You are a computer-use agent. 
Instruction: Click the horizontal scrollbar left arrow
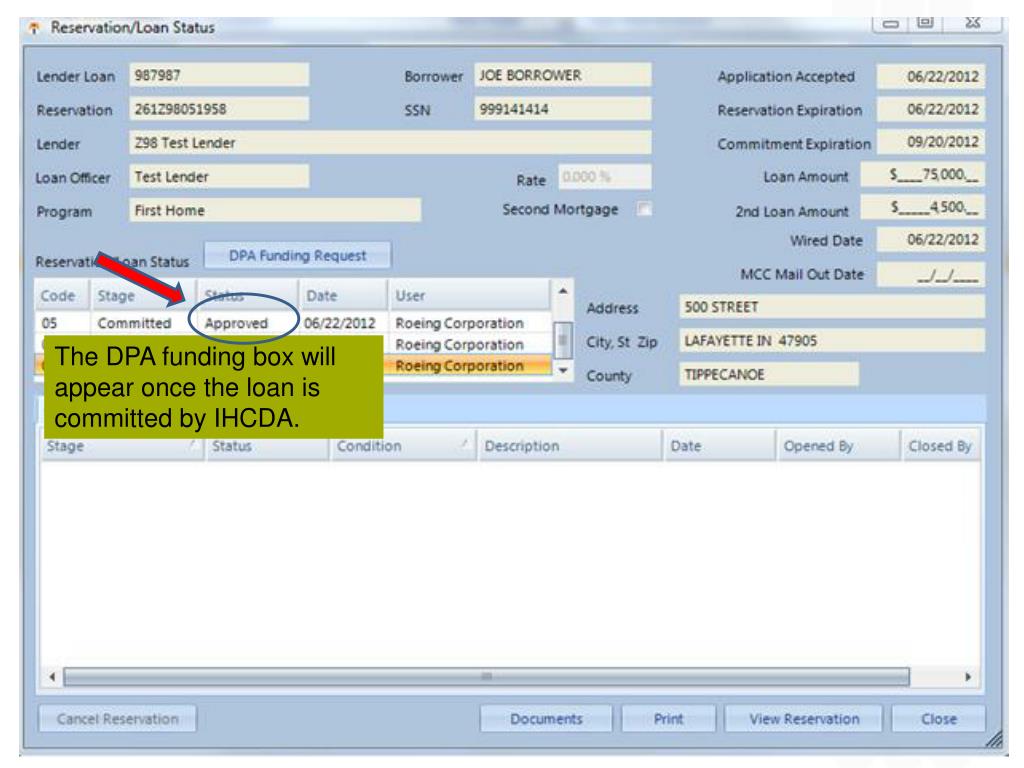(52, 677)
